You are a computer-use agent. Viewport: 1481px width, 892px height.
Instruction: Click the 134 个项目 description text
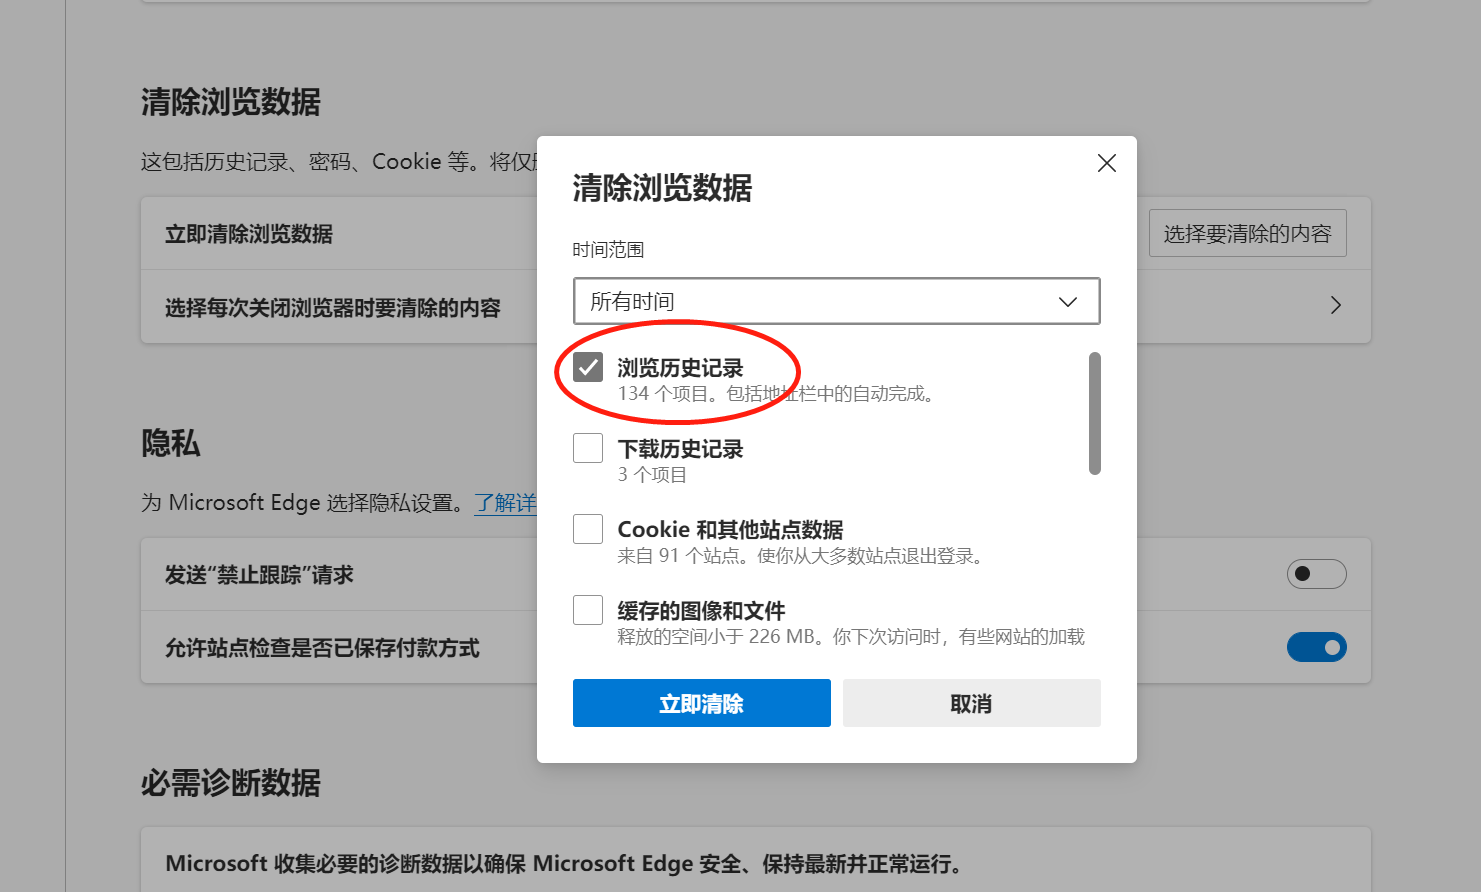click(x=776, y=394)
